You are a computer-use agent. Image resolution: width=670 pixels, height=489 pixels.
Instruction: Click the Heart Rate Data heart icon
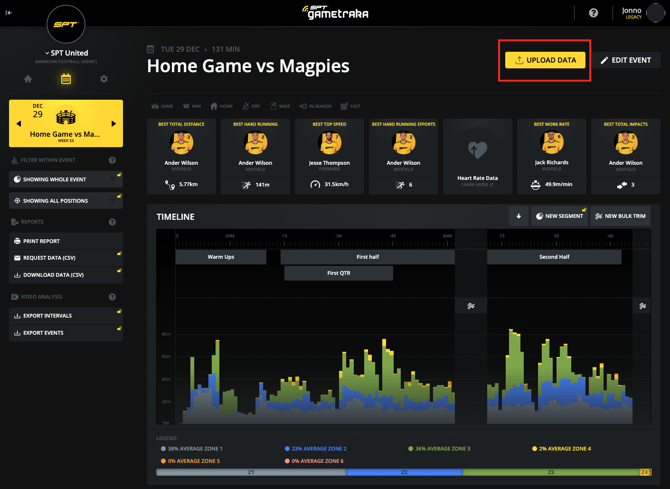477,150
